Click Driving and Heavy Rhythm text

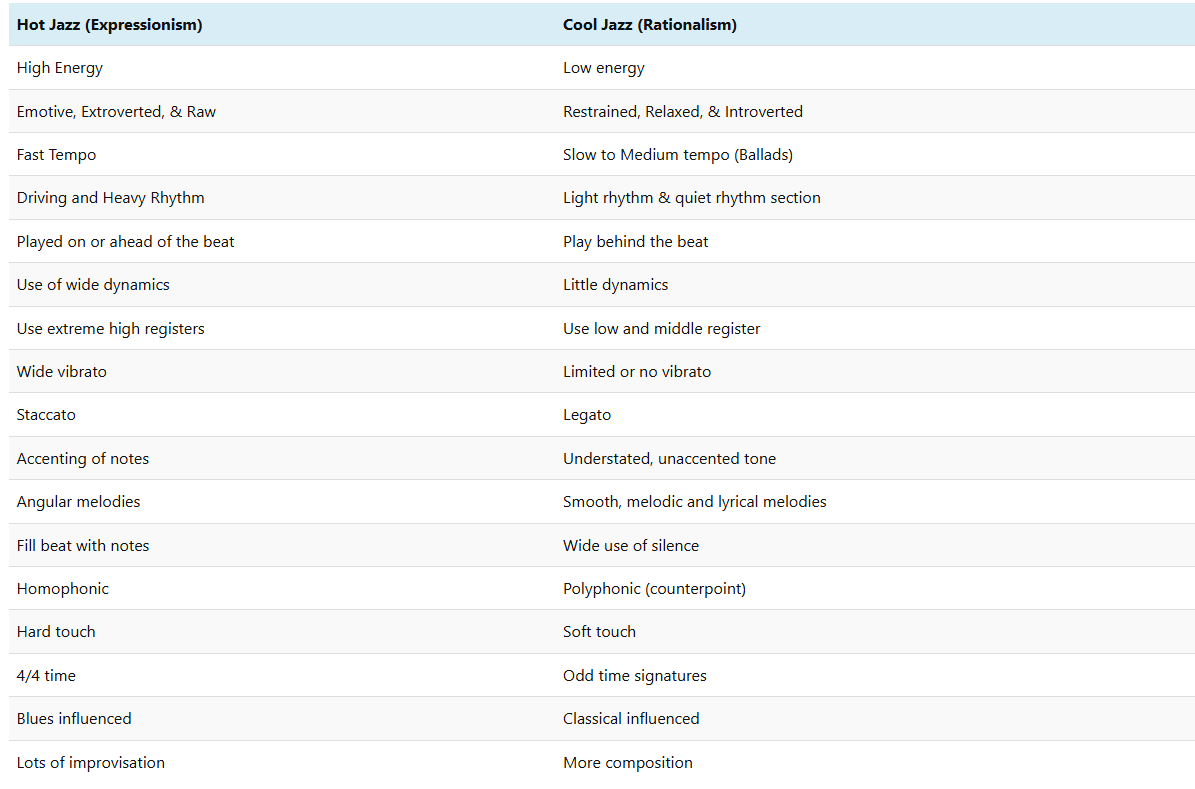110,198
